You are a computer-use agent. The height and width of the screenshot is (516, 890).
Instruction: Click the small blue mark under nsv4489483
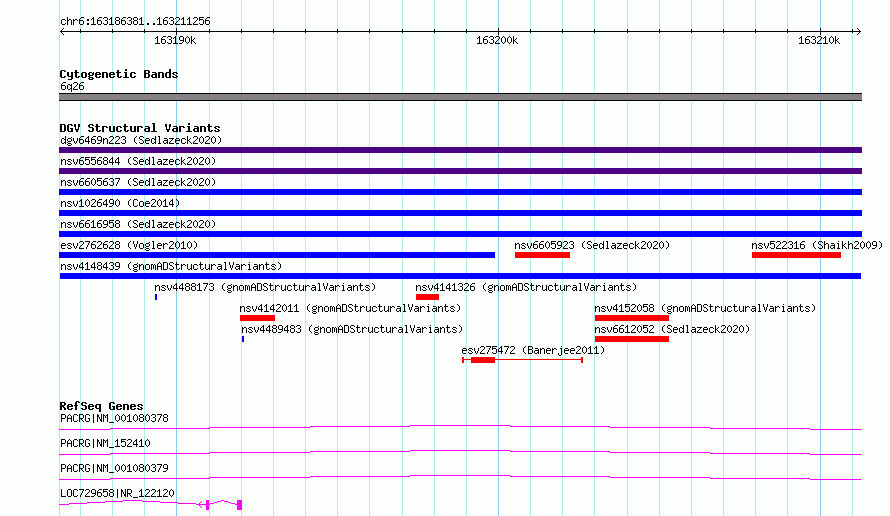[x=243, y=339]
